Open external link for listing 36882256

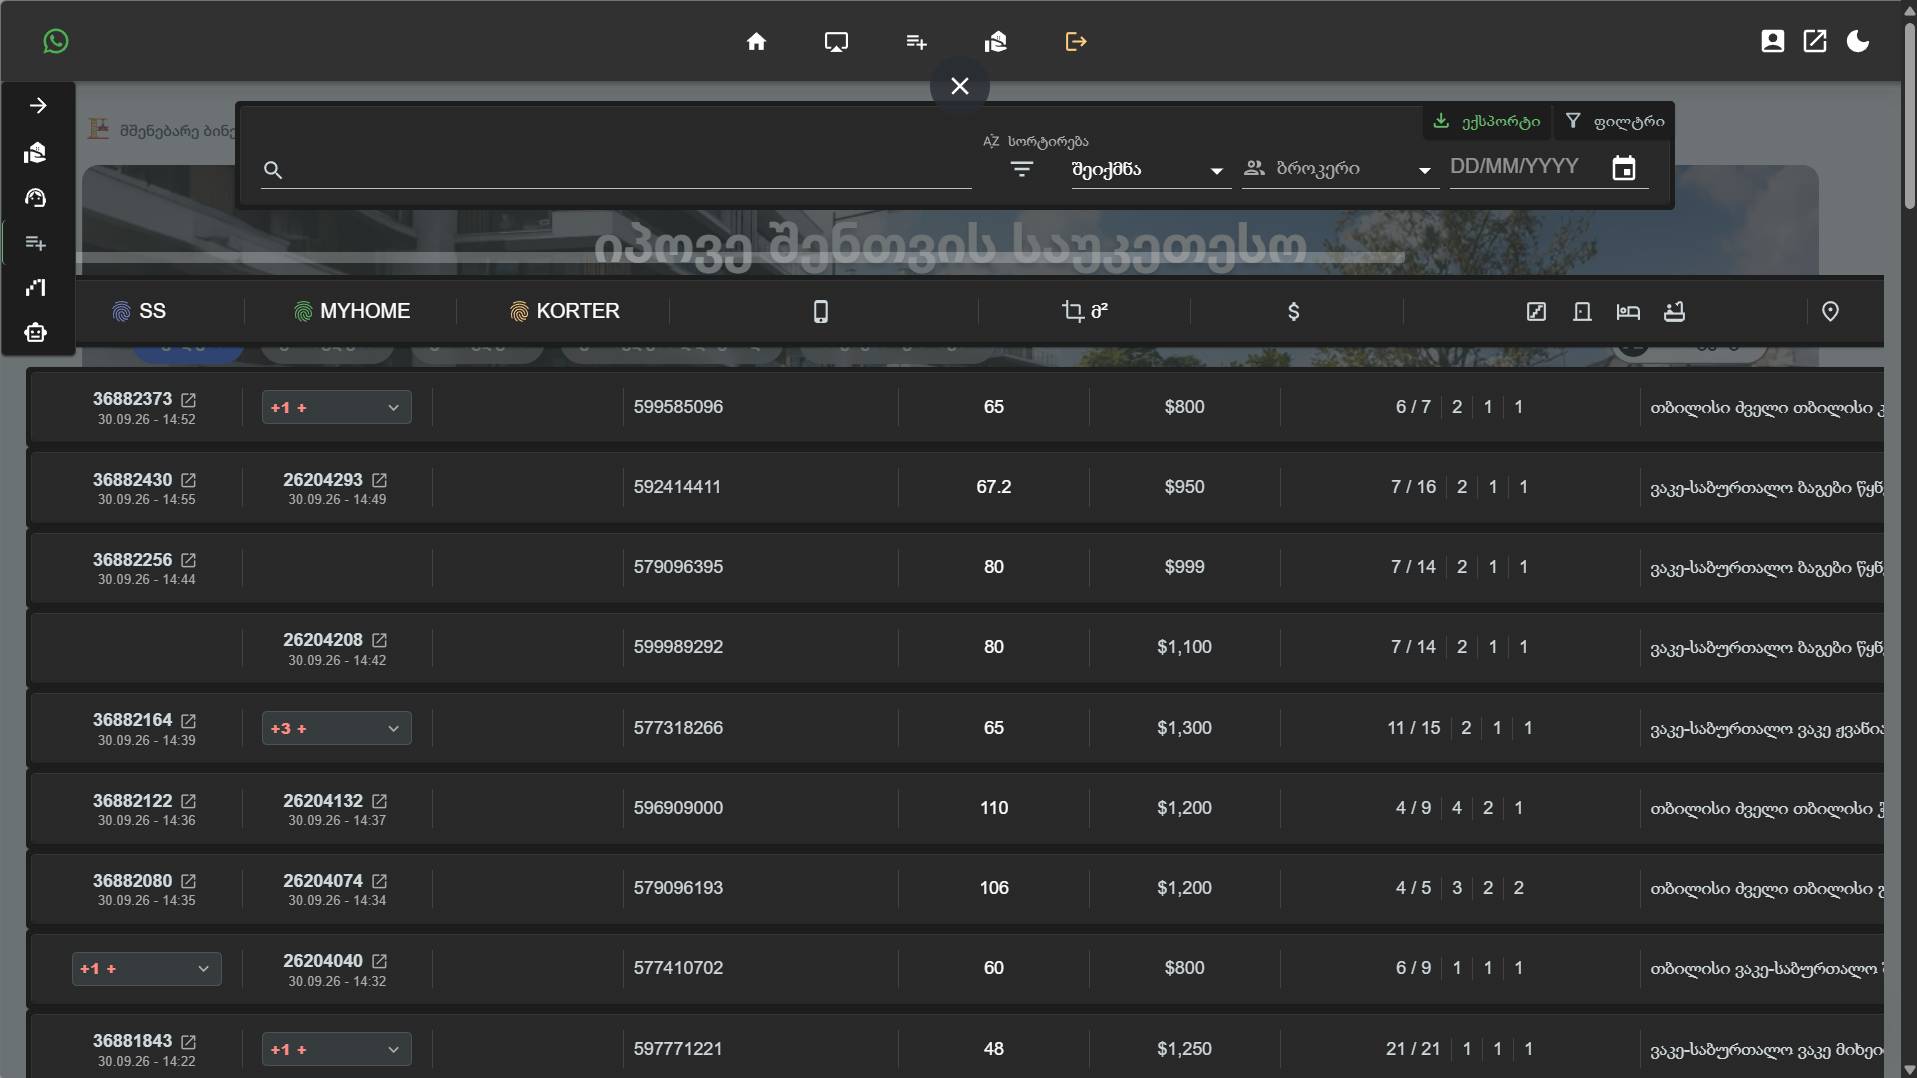click(189, 560)
